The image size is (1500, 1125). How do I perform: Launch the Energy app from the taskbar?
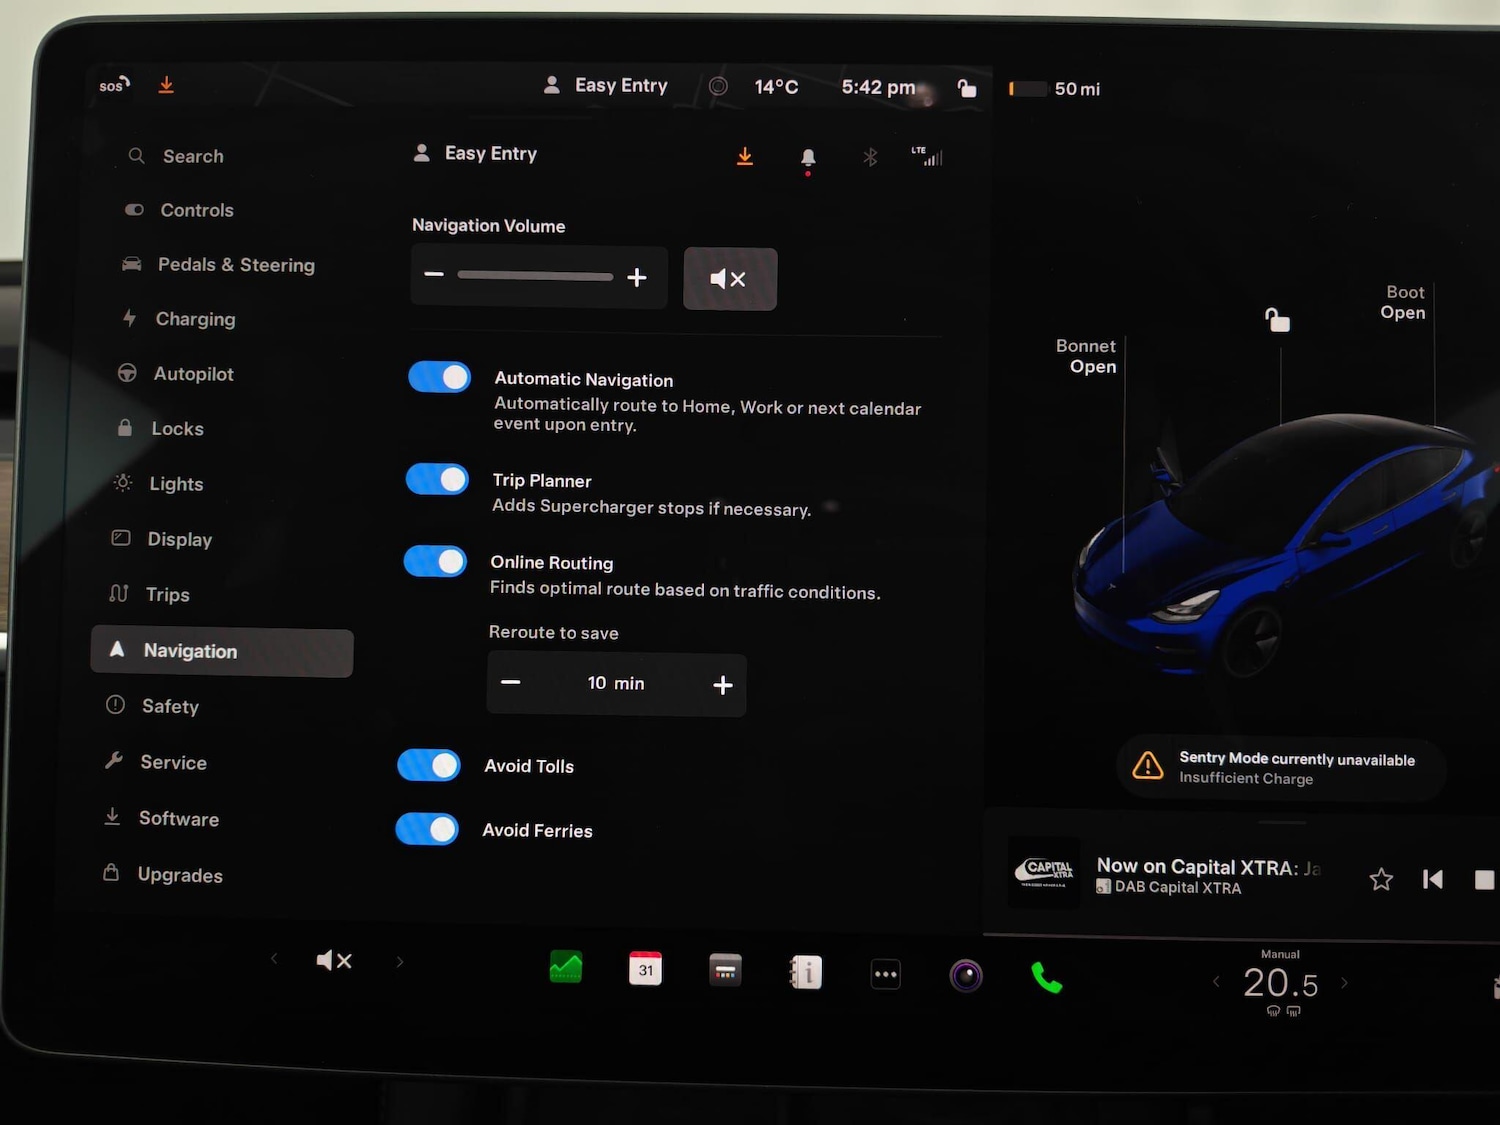pos(566,967)
